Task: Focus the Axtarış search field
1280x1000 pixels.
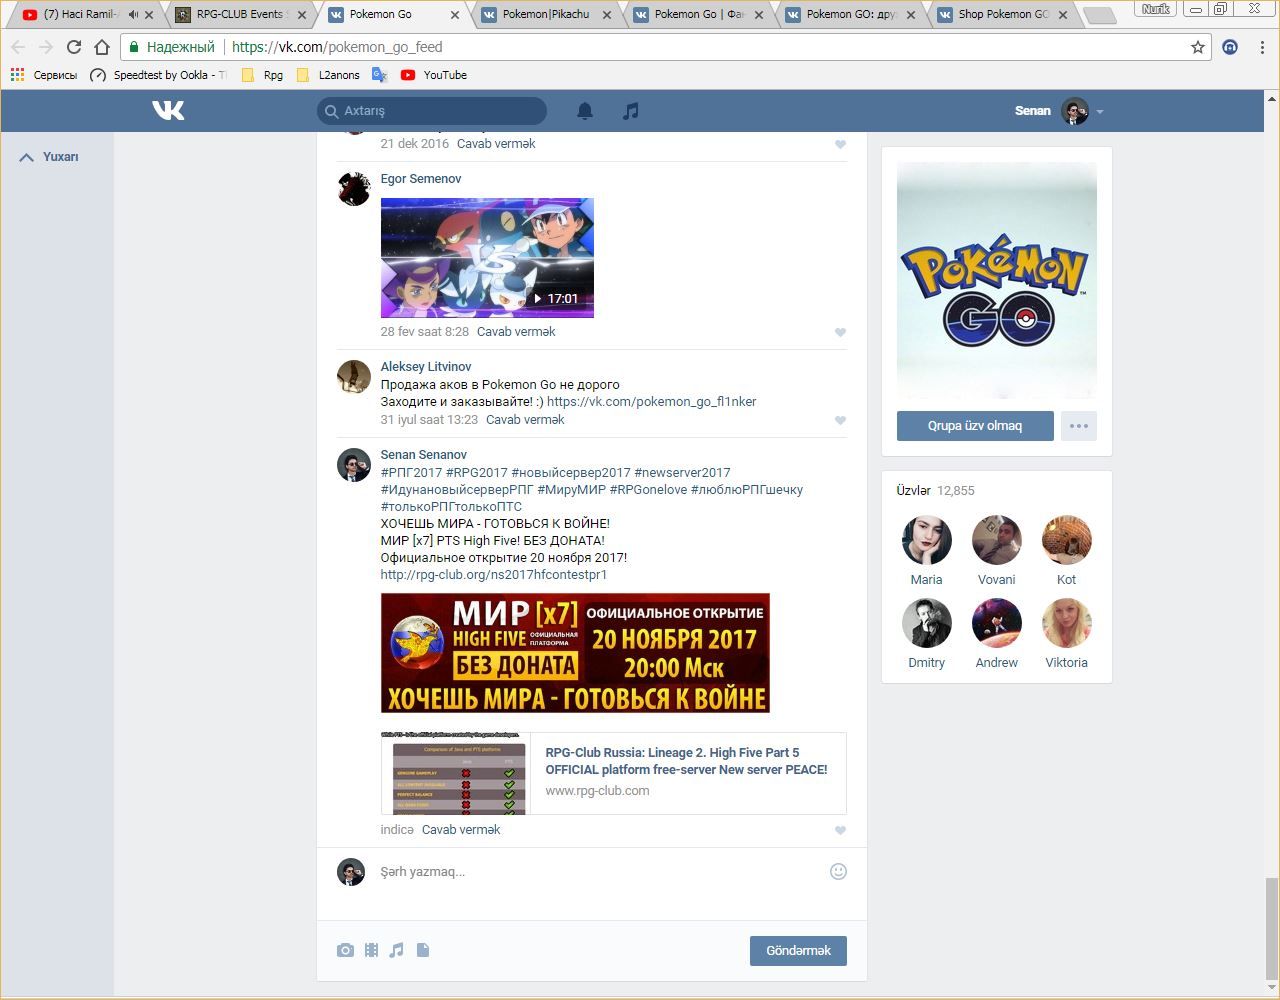Action: [432, 111]
